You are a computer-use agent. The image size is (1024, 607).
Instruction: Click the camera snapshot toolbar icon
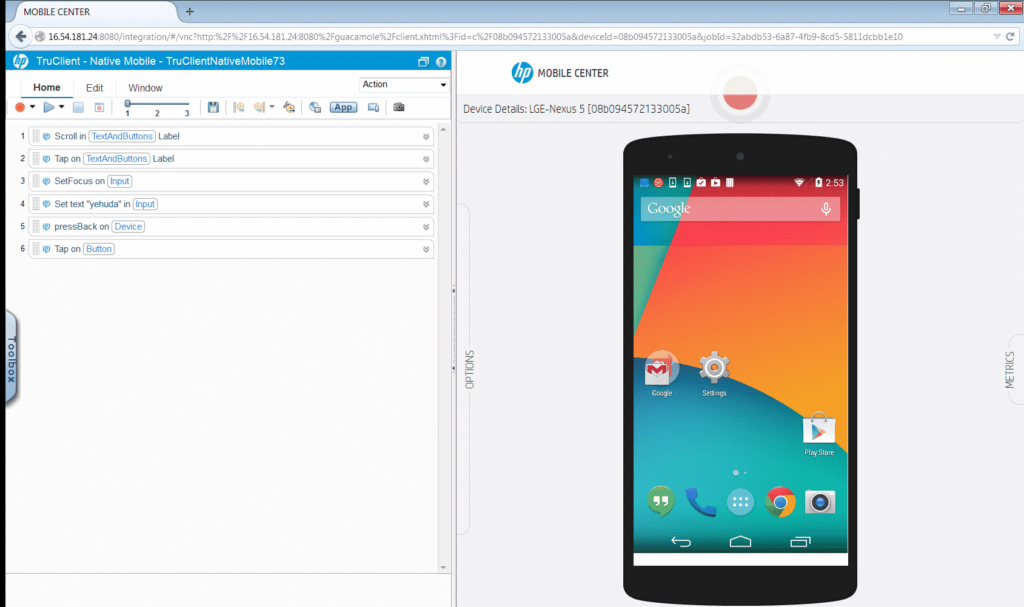pyautogui.click(x=399, y=107)
